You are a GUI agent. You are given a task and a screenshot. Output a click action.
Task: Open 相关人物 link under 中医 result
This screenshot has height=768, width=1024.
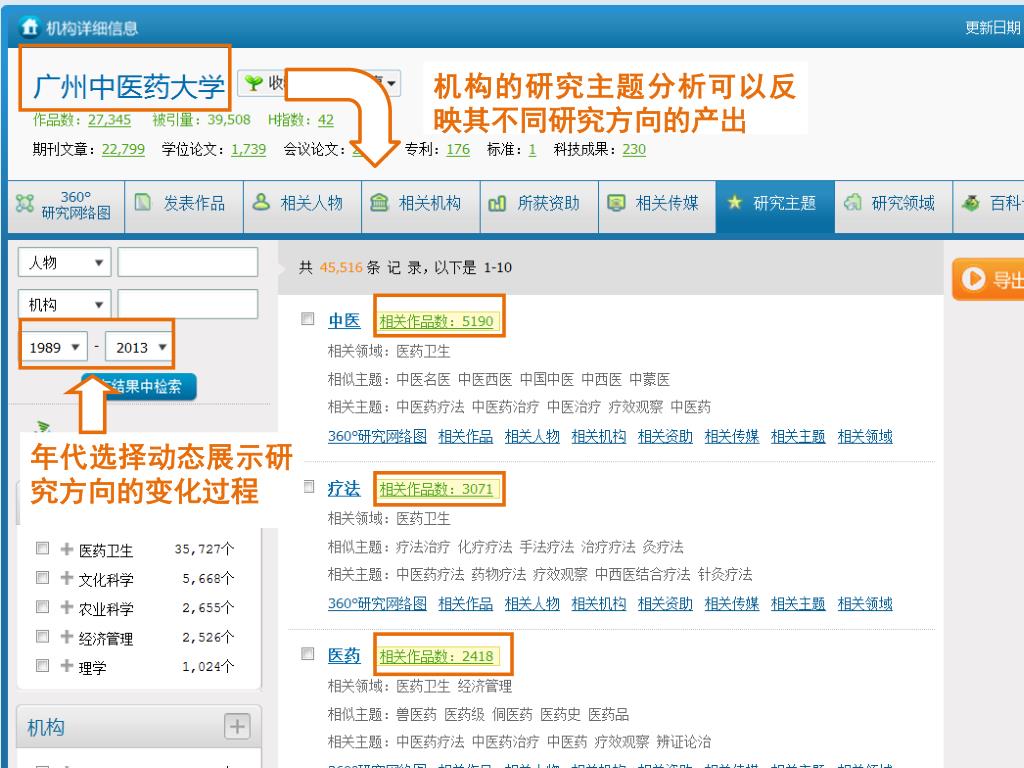click(532, 436)
